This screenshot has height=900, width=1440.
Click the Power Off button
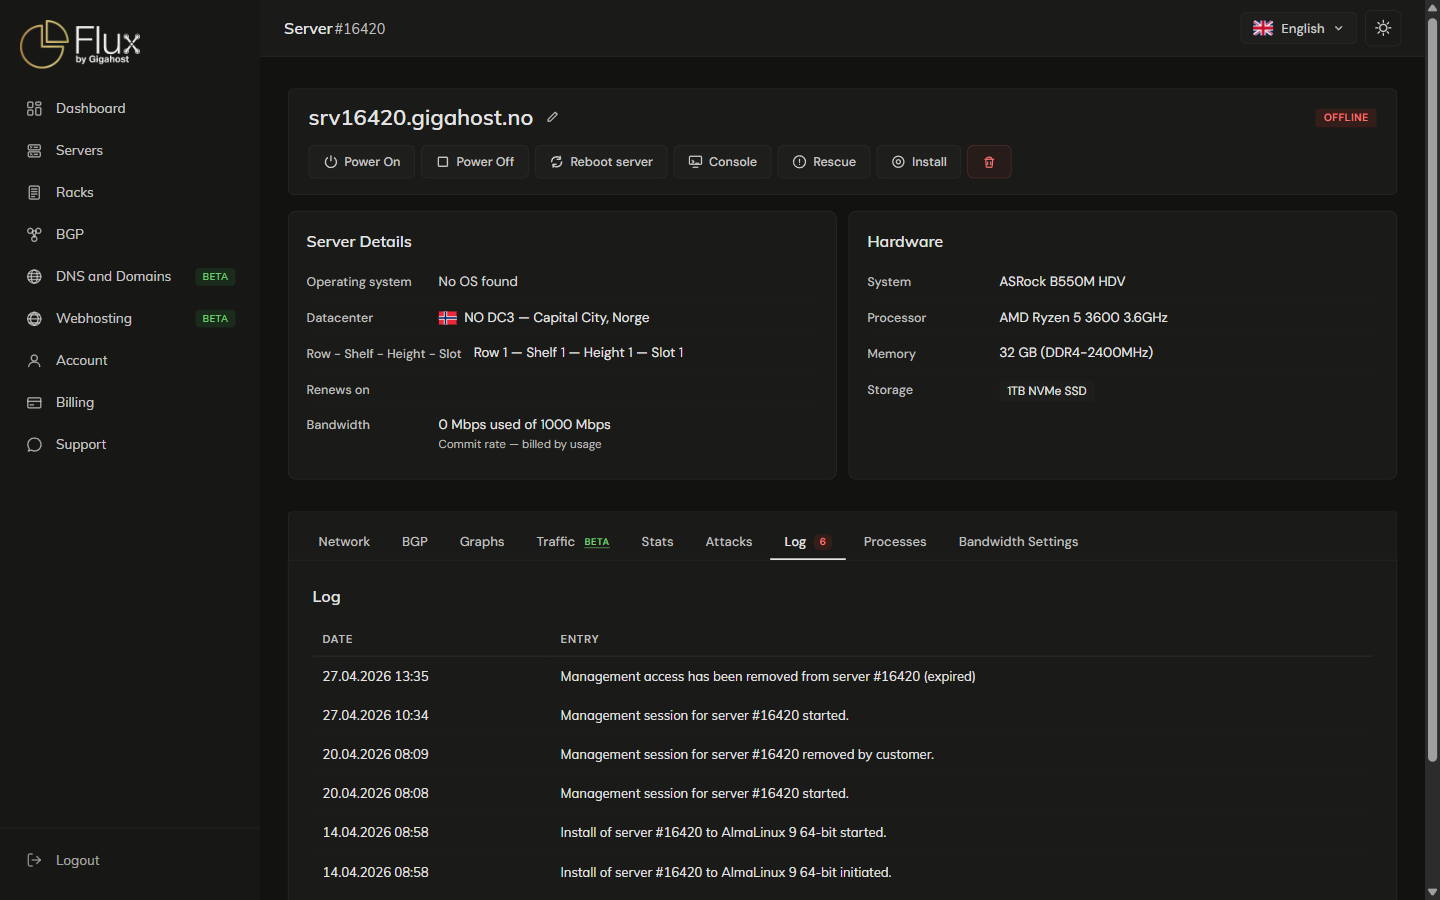tap(475, 162)
